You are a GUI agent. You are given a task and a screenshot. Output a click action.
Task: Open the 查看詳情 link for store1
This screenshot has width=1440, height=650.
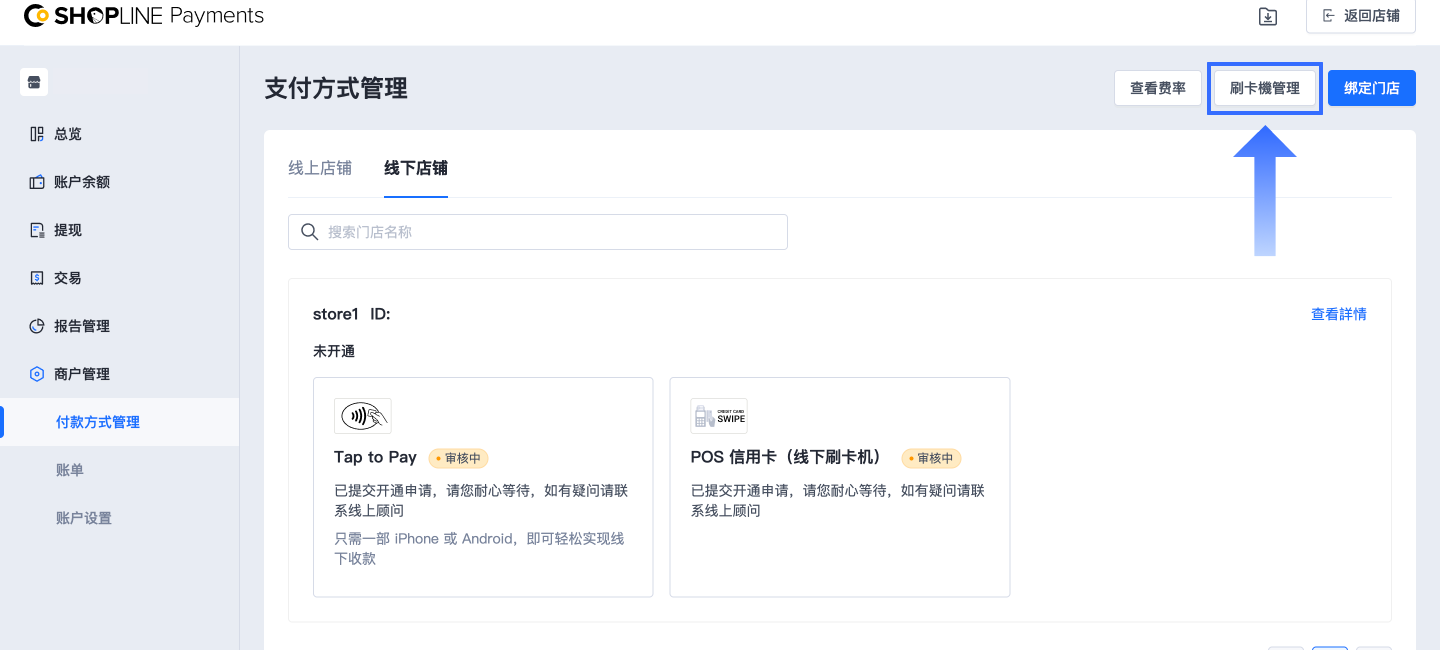(x=1338, y=314)
